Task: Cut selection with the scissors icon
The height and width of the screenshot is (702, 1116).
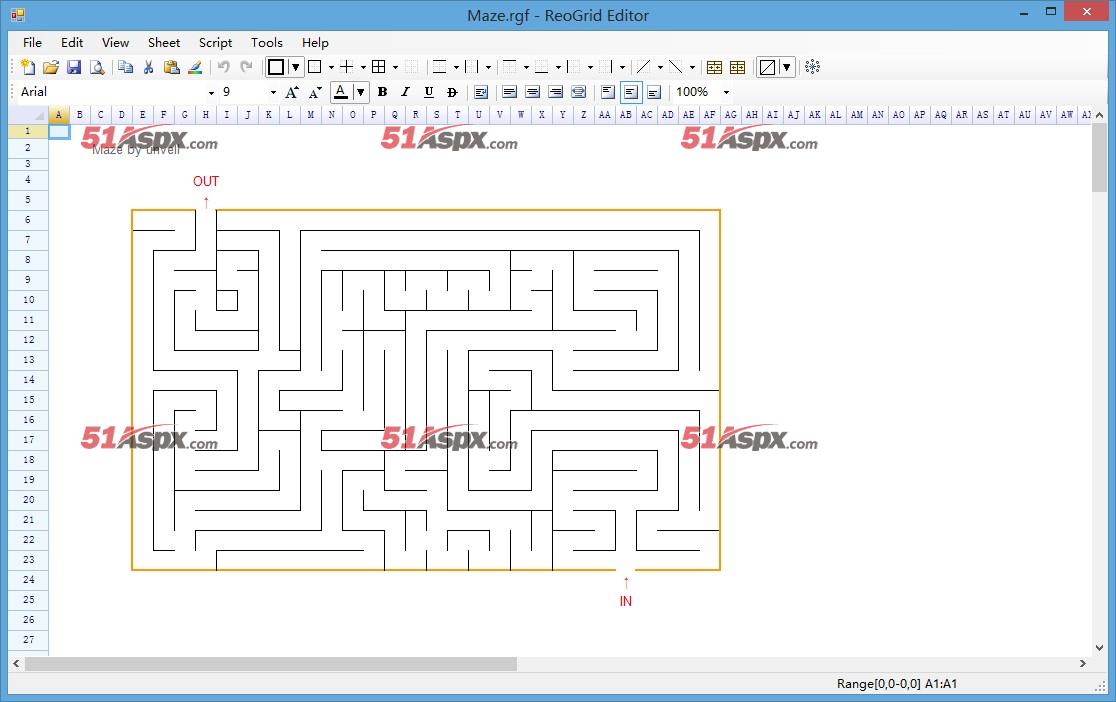Action: coord(148,67)
